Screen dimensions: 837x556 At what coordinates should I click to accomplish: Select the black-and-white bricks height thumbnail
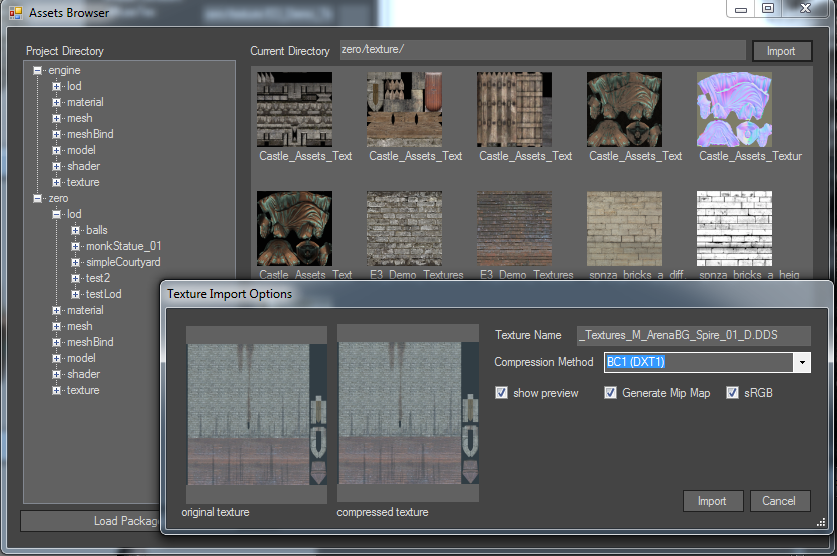point(735,228)
